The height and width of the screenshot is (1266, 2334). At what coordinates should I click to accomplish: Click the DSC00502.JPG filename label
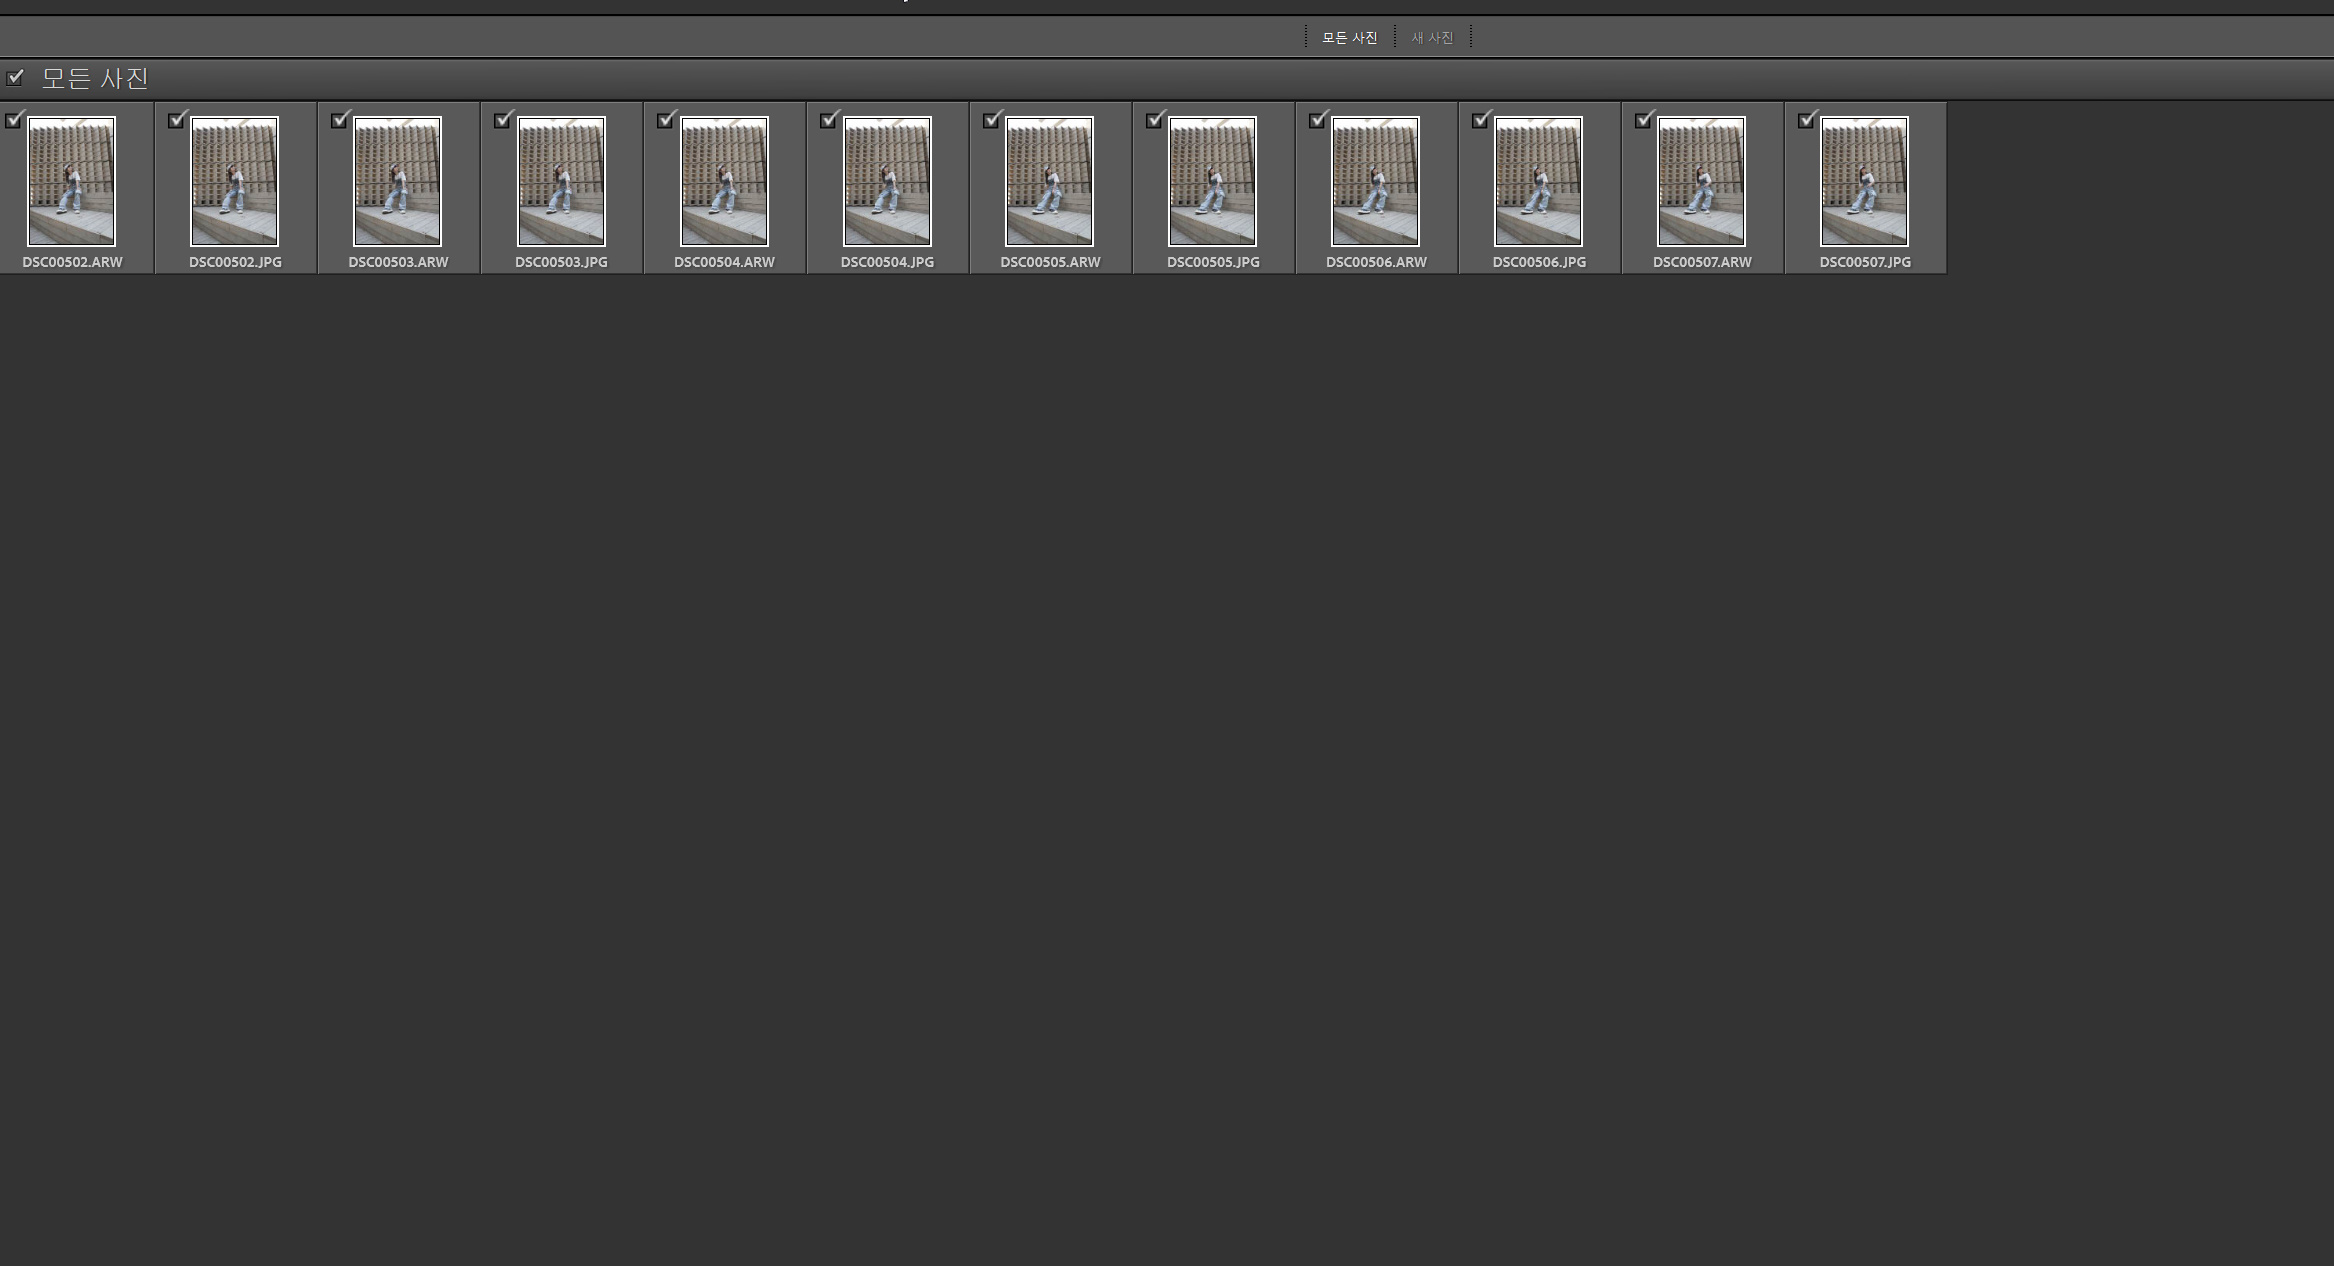tap(235, 262)
